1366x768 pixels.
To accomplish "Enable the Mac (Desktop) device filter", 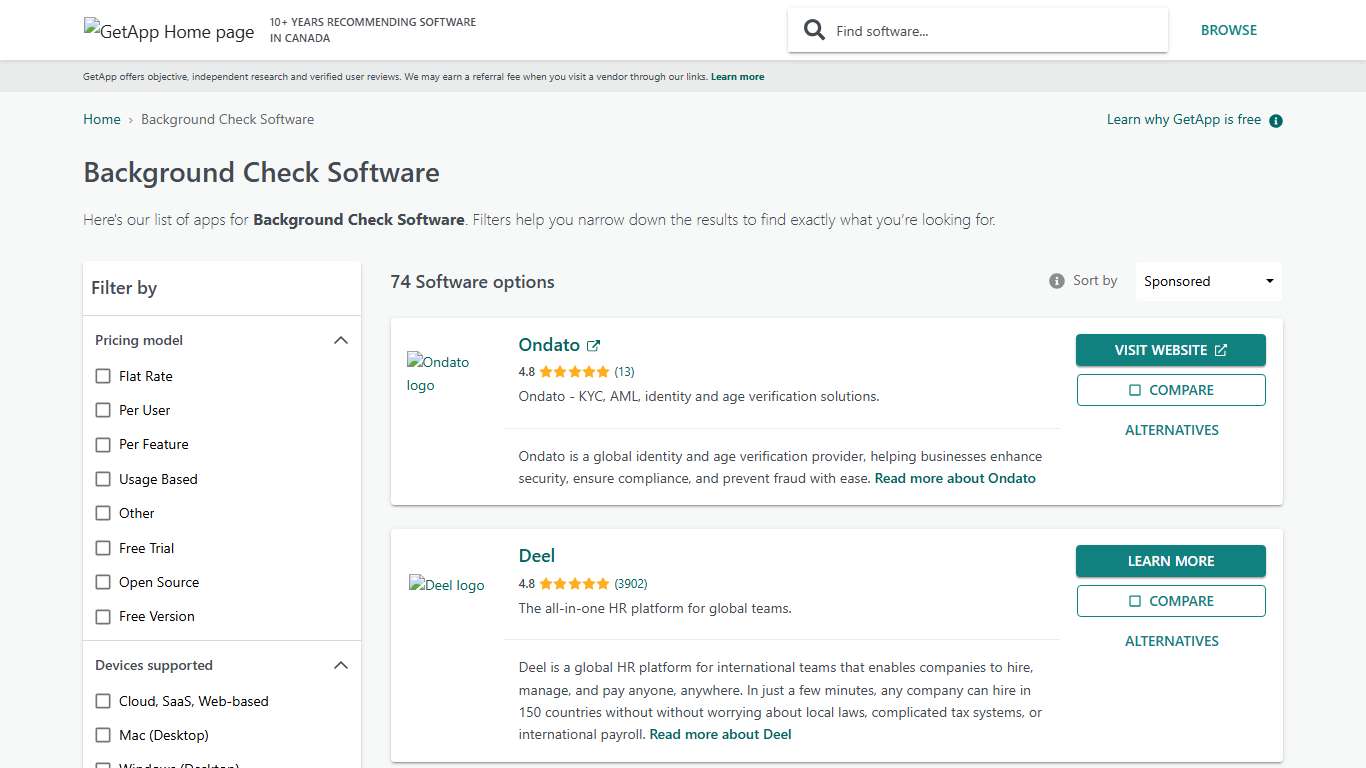I will [x=103, y=735].
